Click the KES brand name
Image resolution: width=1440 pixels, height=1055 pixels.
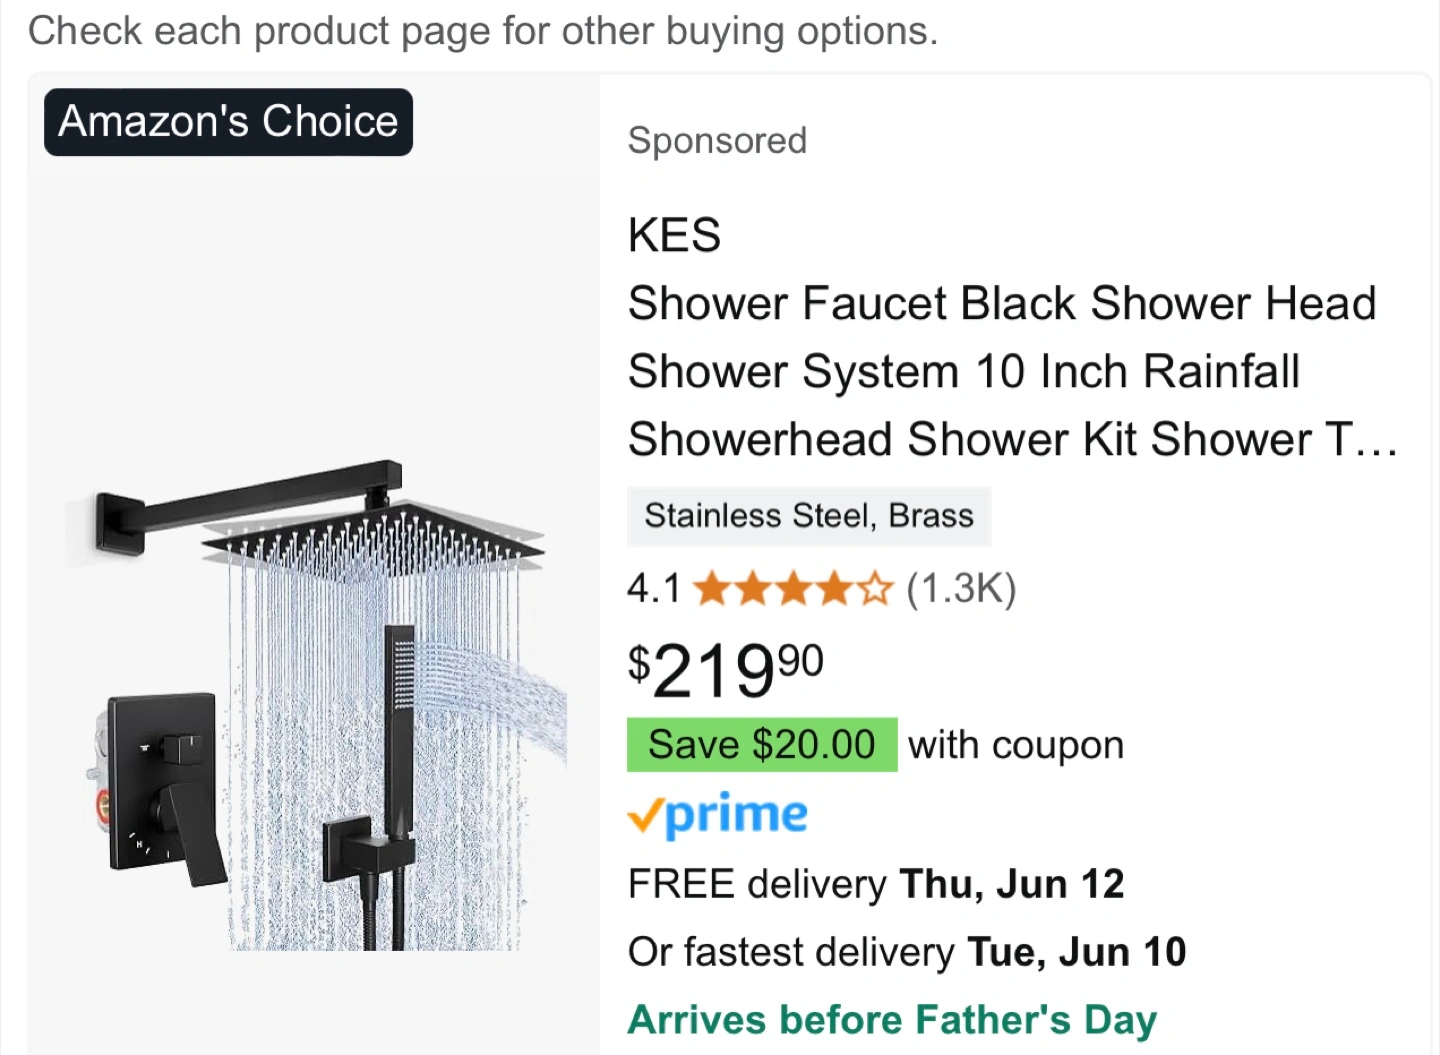[674, 236]
